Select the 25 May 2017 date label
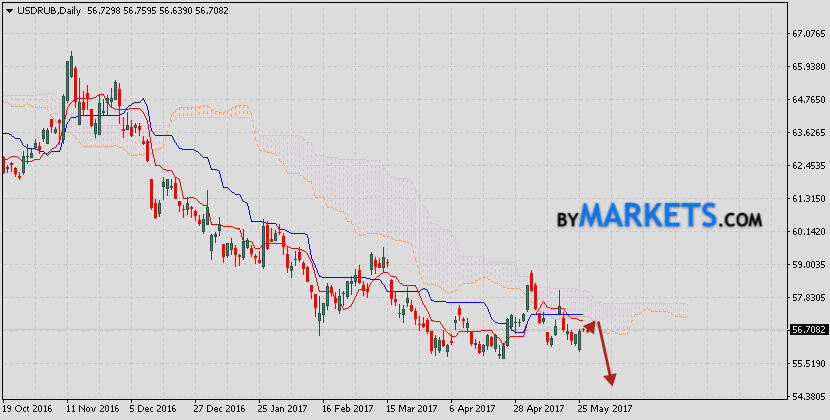Screen dimensions: 830x420 (x=606, y=409)
